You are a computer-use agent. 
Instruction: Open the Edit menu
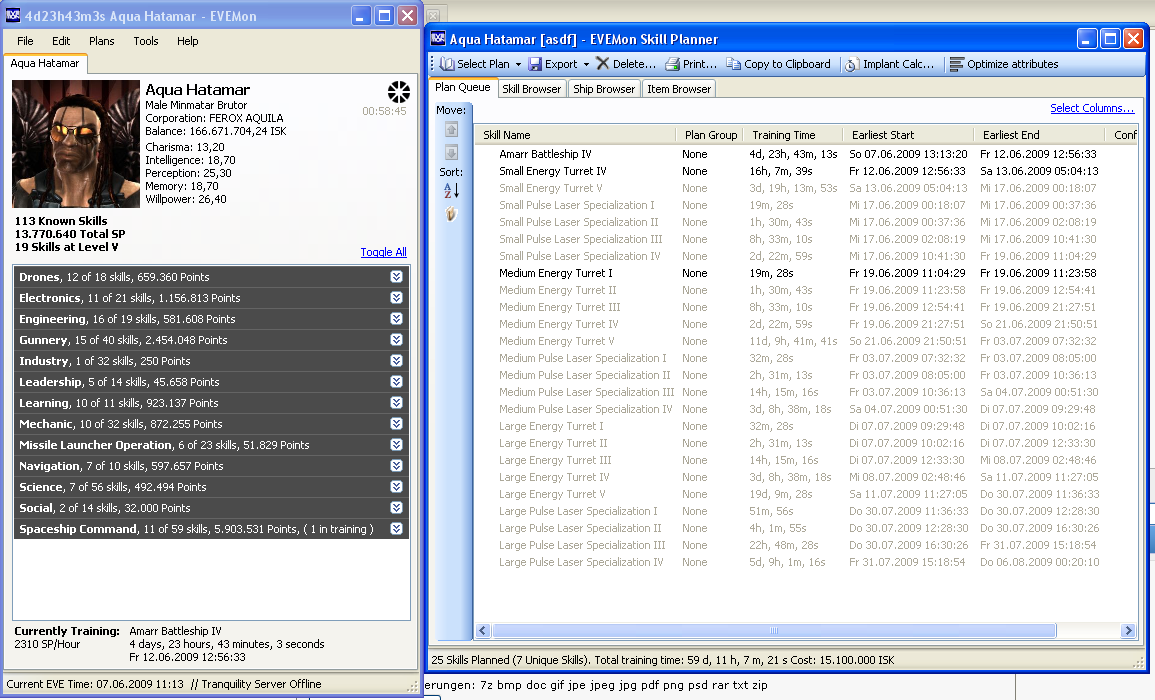click(x=61, y=41)
